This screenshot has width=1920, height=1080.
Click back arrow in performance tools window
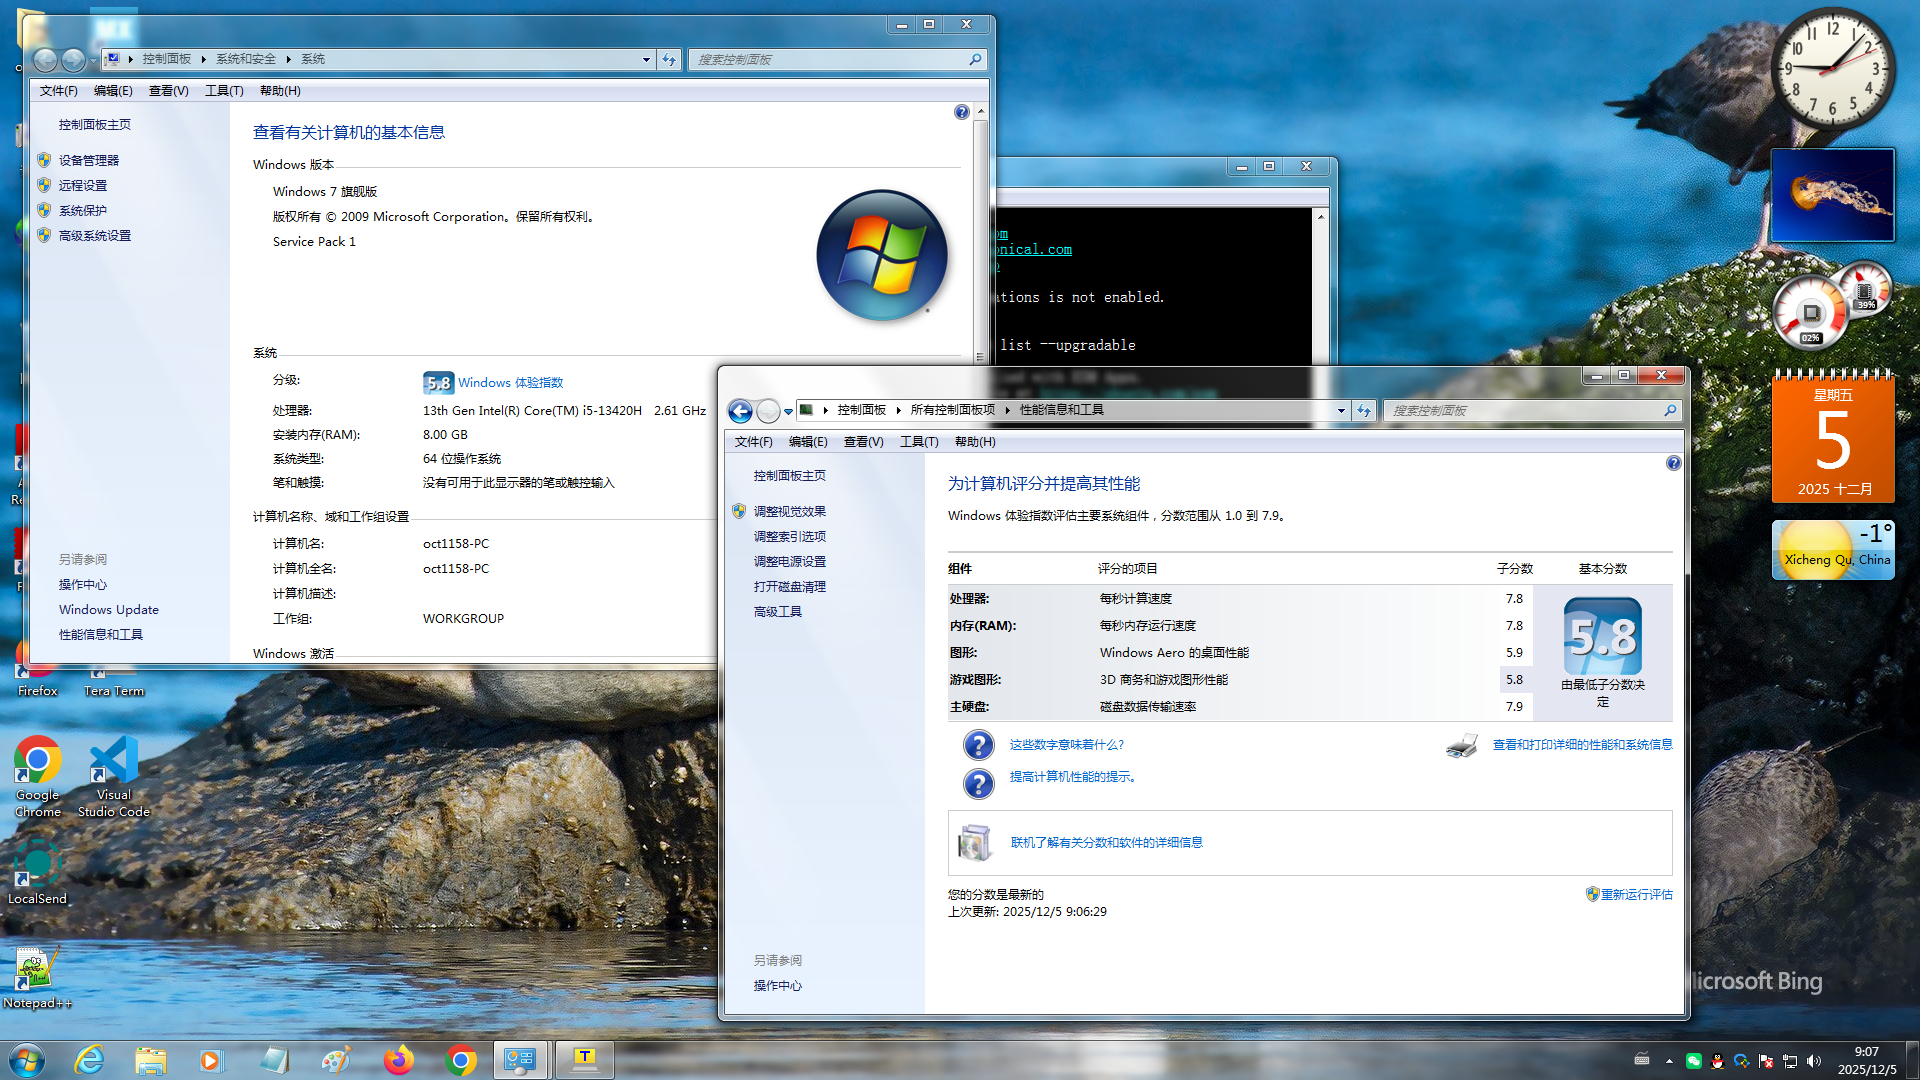click(x=740, y=411)
